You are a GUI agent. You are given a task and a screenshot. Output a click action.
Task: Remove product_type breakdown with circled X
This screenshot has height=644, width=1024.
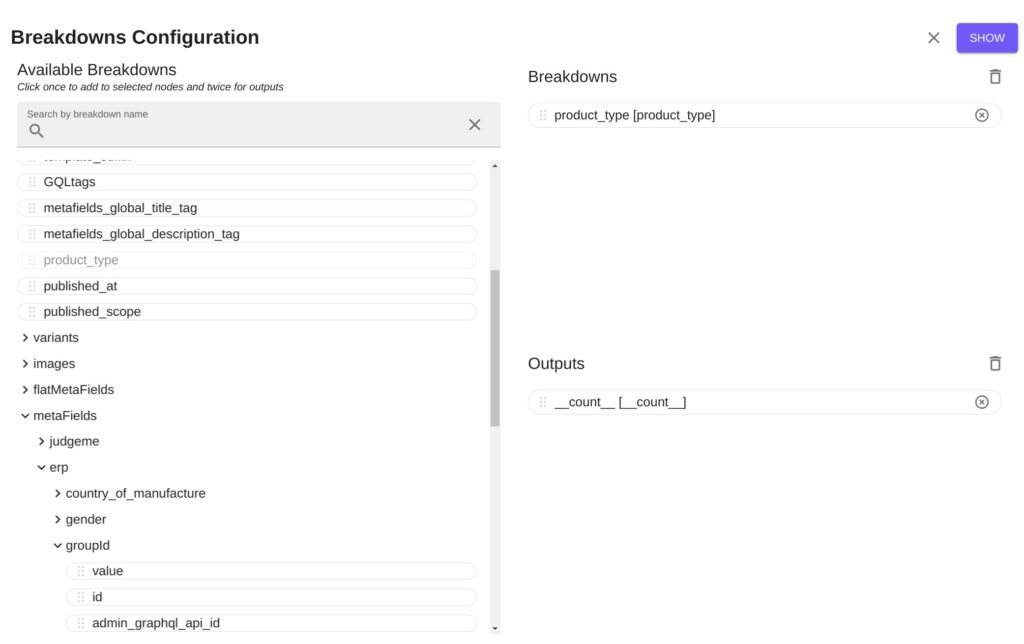[982, 116]
